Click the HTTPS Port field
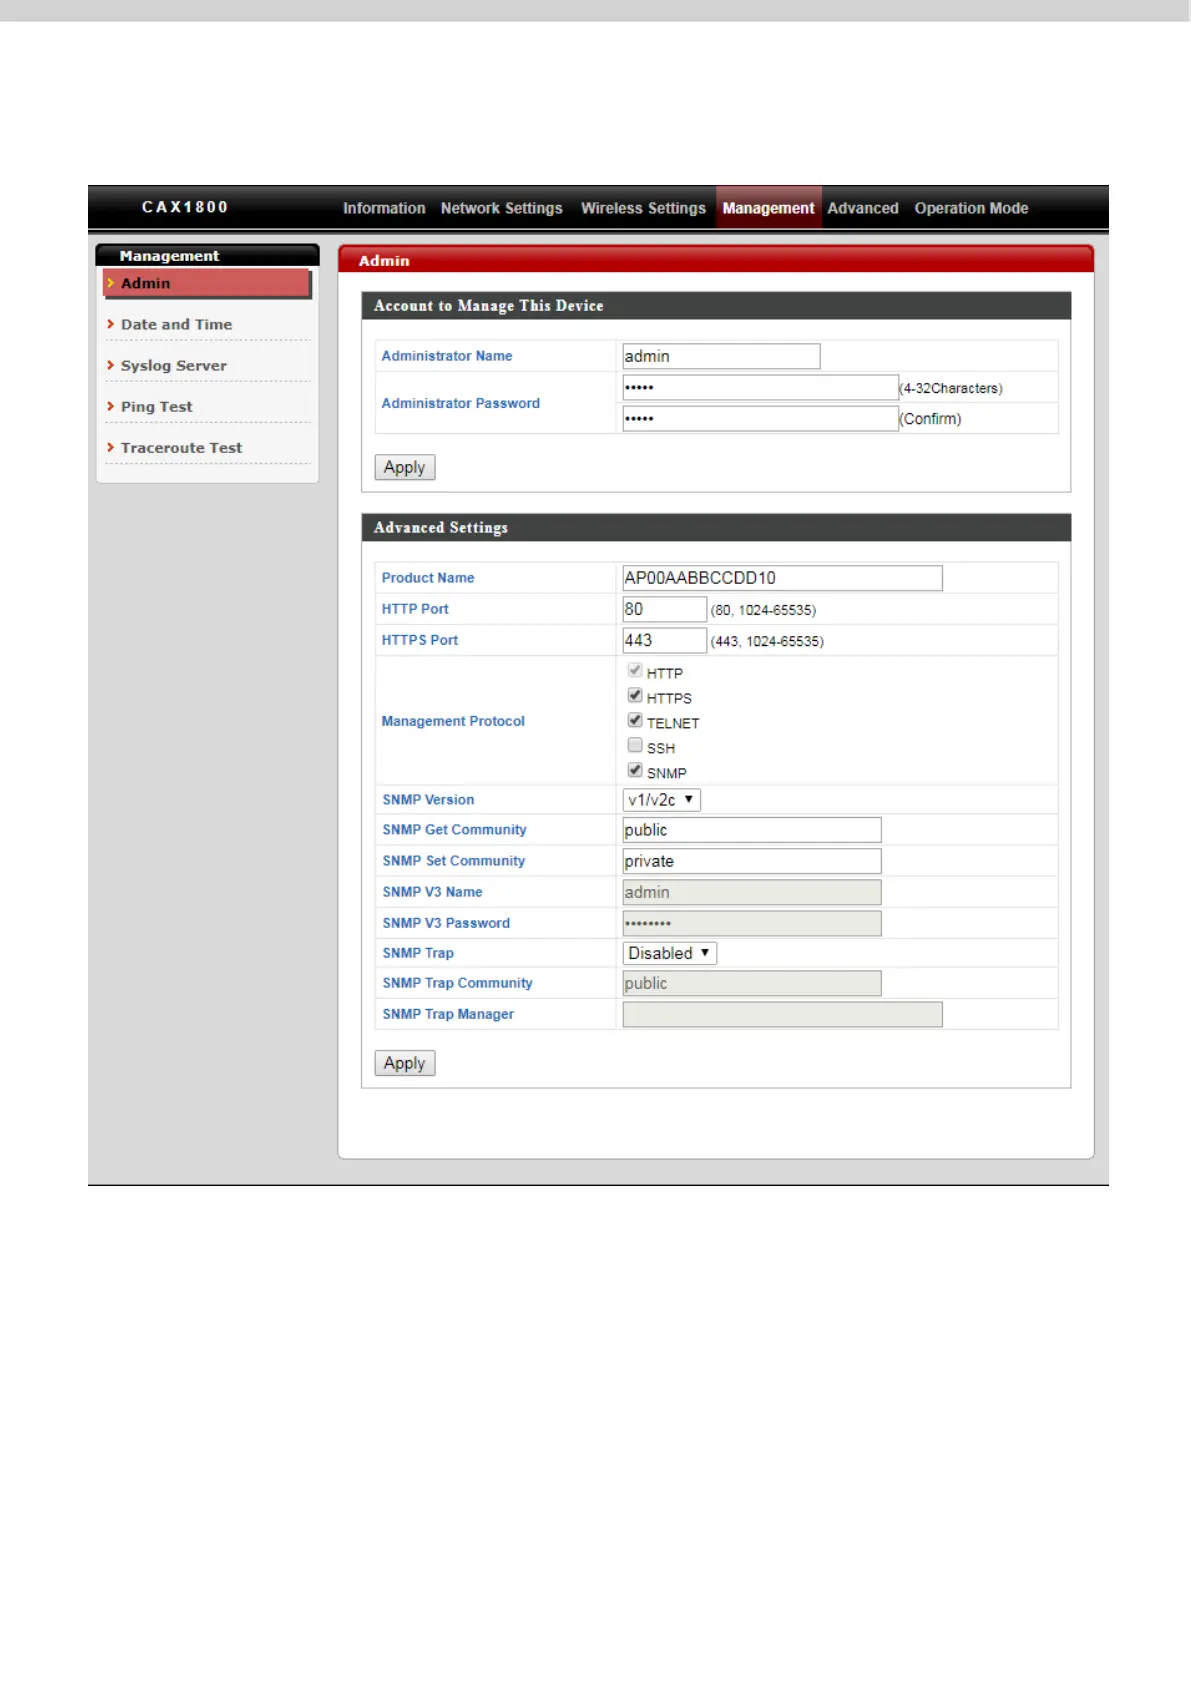 click(664, 640)
